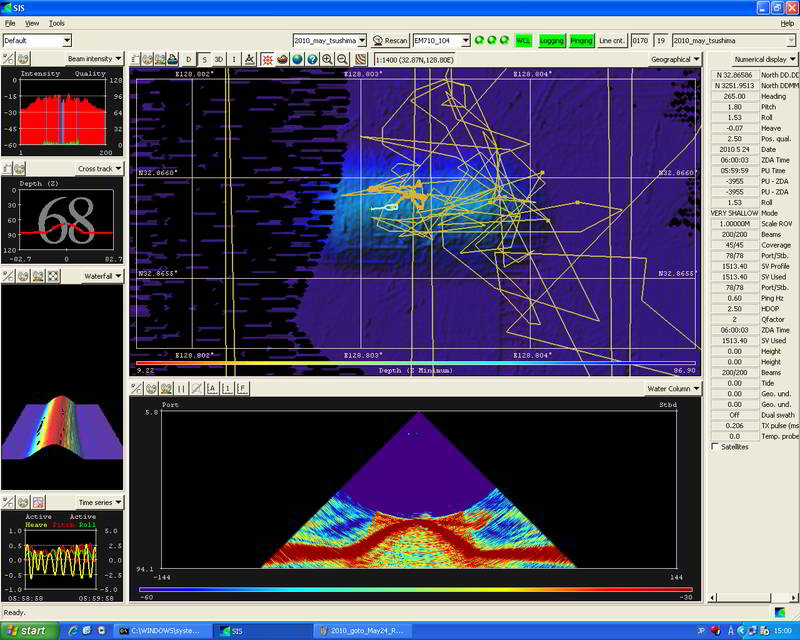Click the Rescan button
The image size is (800, 640).
click(391, 40)
